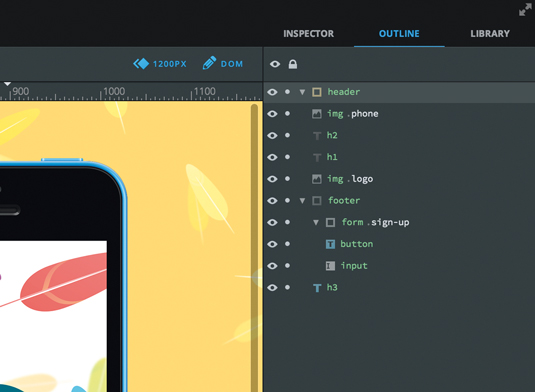535x392 pixels.
Task: Collapse the form .sign-up tree node
Action: pyautogui.click(x=316, y=222)
